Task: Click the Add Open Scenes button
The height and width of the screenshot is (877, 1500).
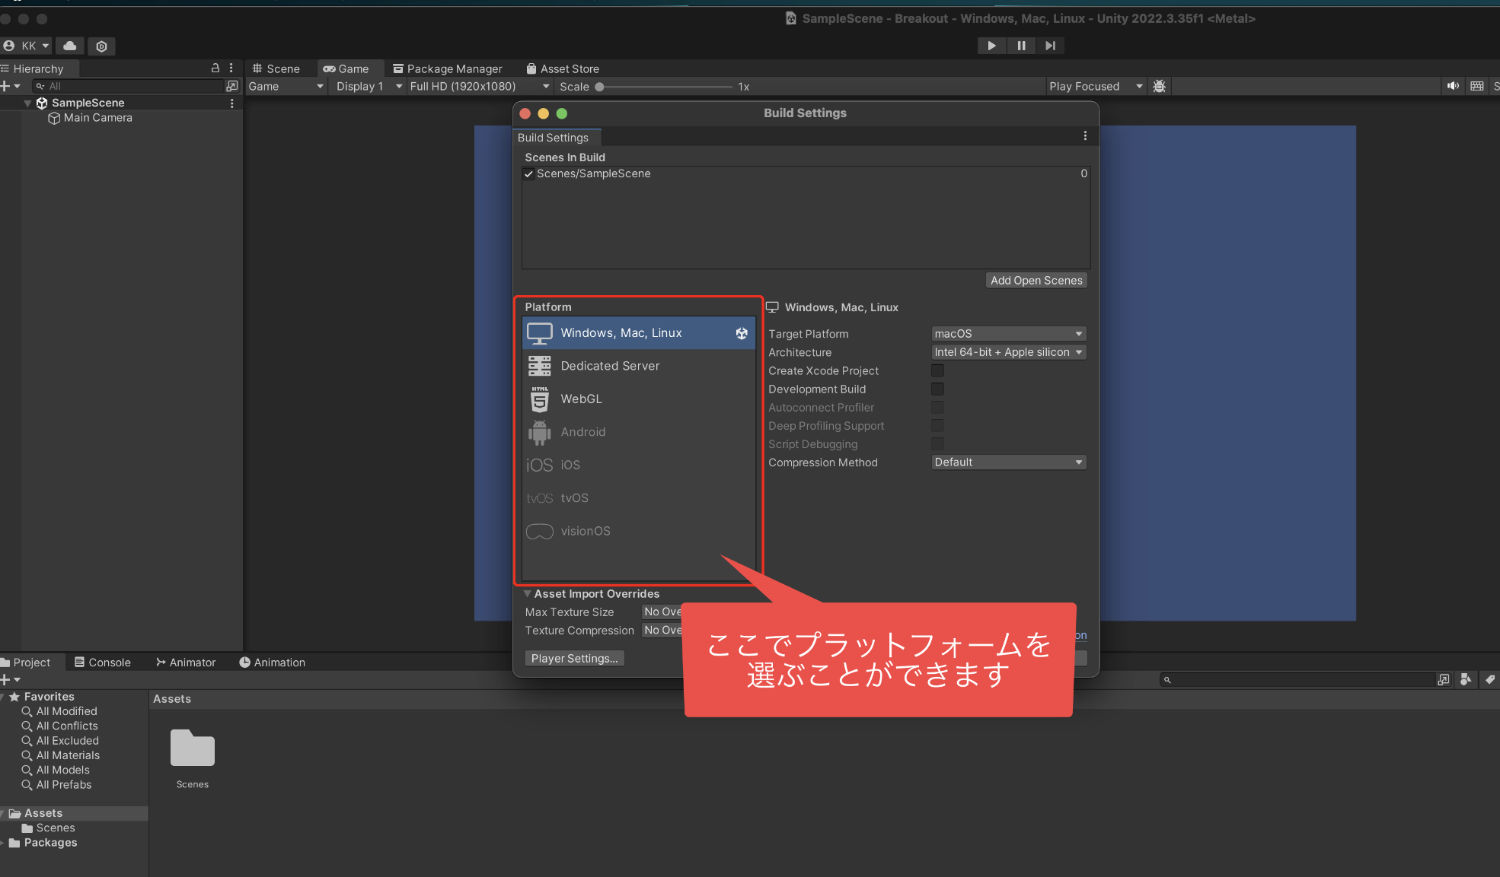Action: coord(1036,281)
